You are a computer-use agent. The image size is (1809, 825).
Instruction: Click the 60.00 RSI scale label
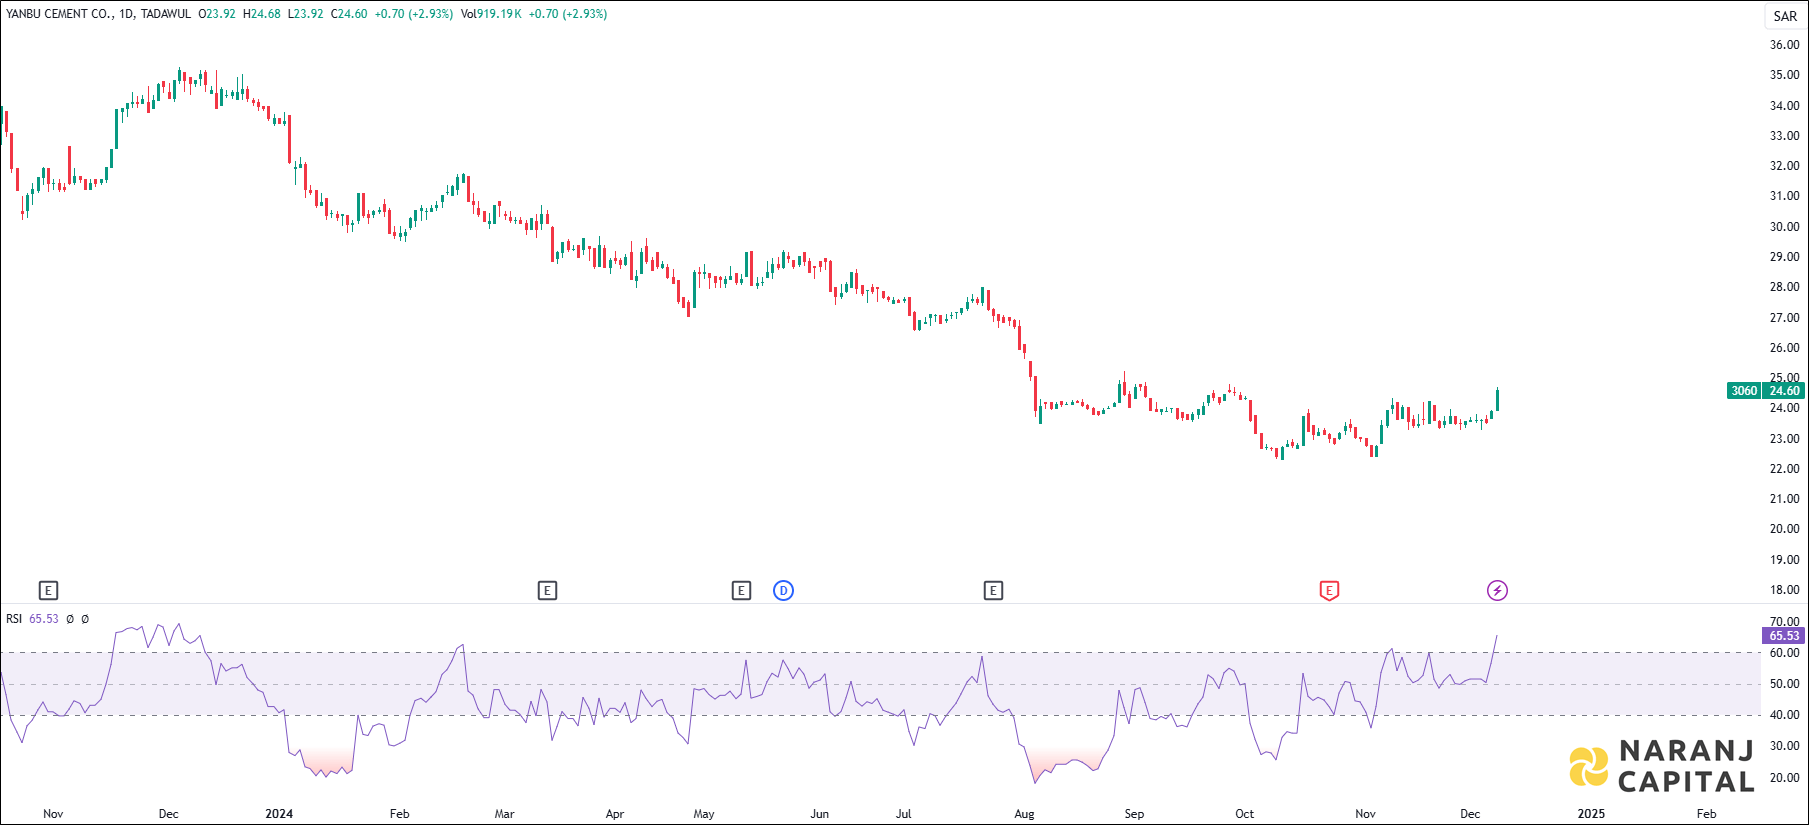click(x=1784, y=653)
